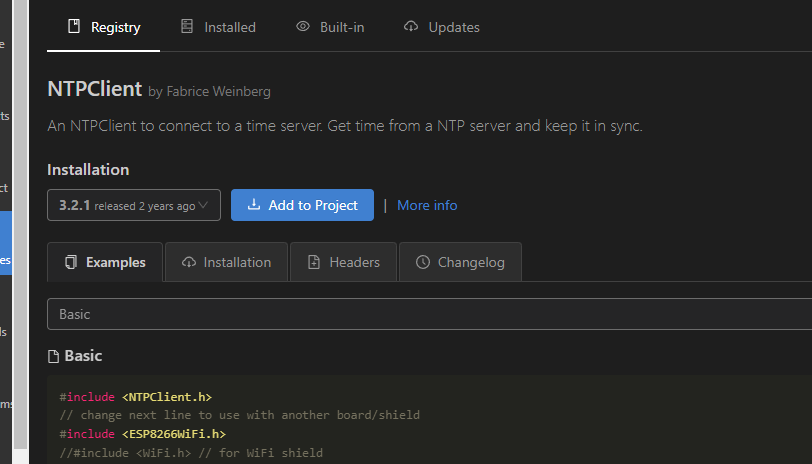The image size is (812, 464).
Task: Click Add to Project button
Action: tap(302, 205)
